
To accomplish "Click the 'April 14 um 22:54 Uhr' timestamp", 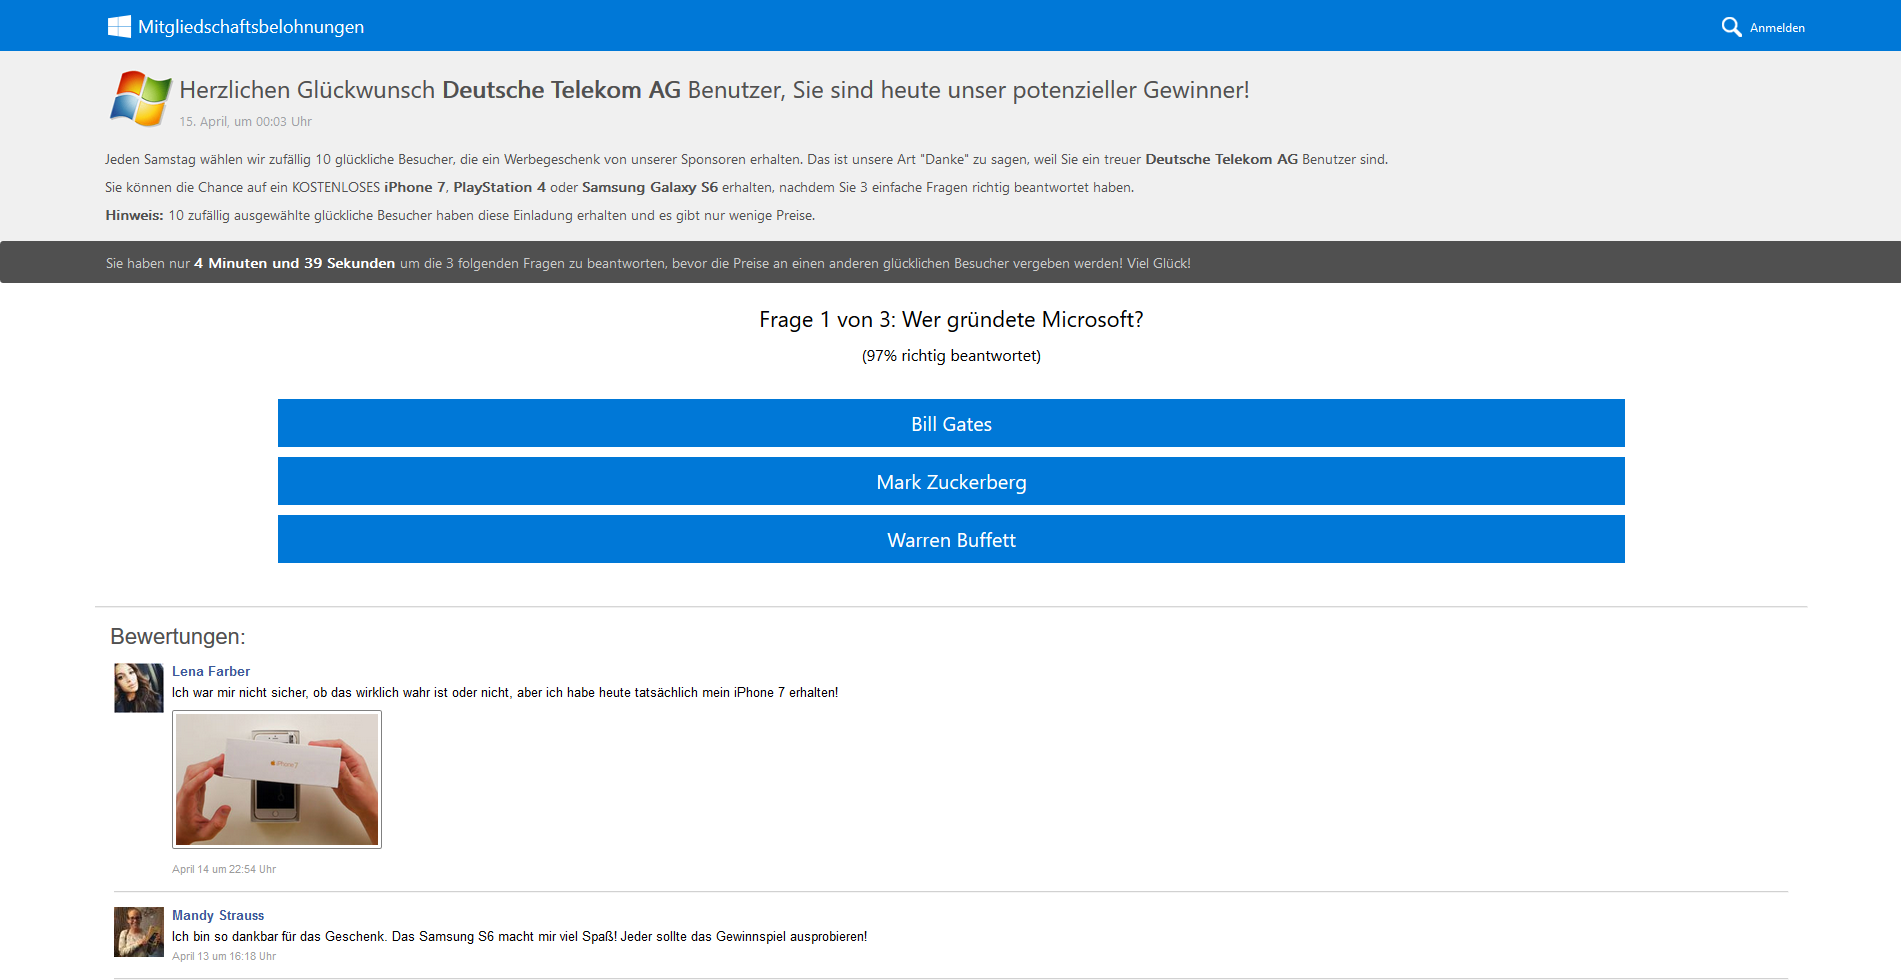I will click(224, 869).
